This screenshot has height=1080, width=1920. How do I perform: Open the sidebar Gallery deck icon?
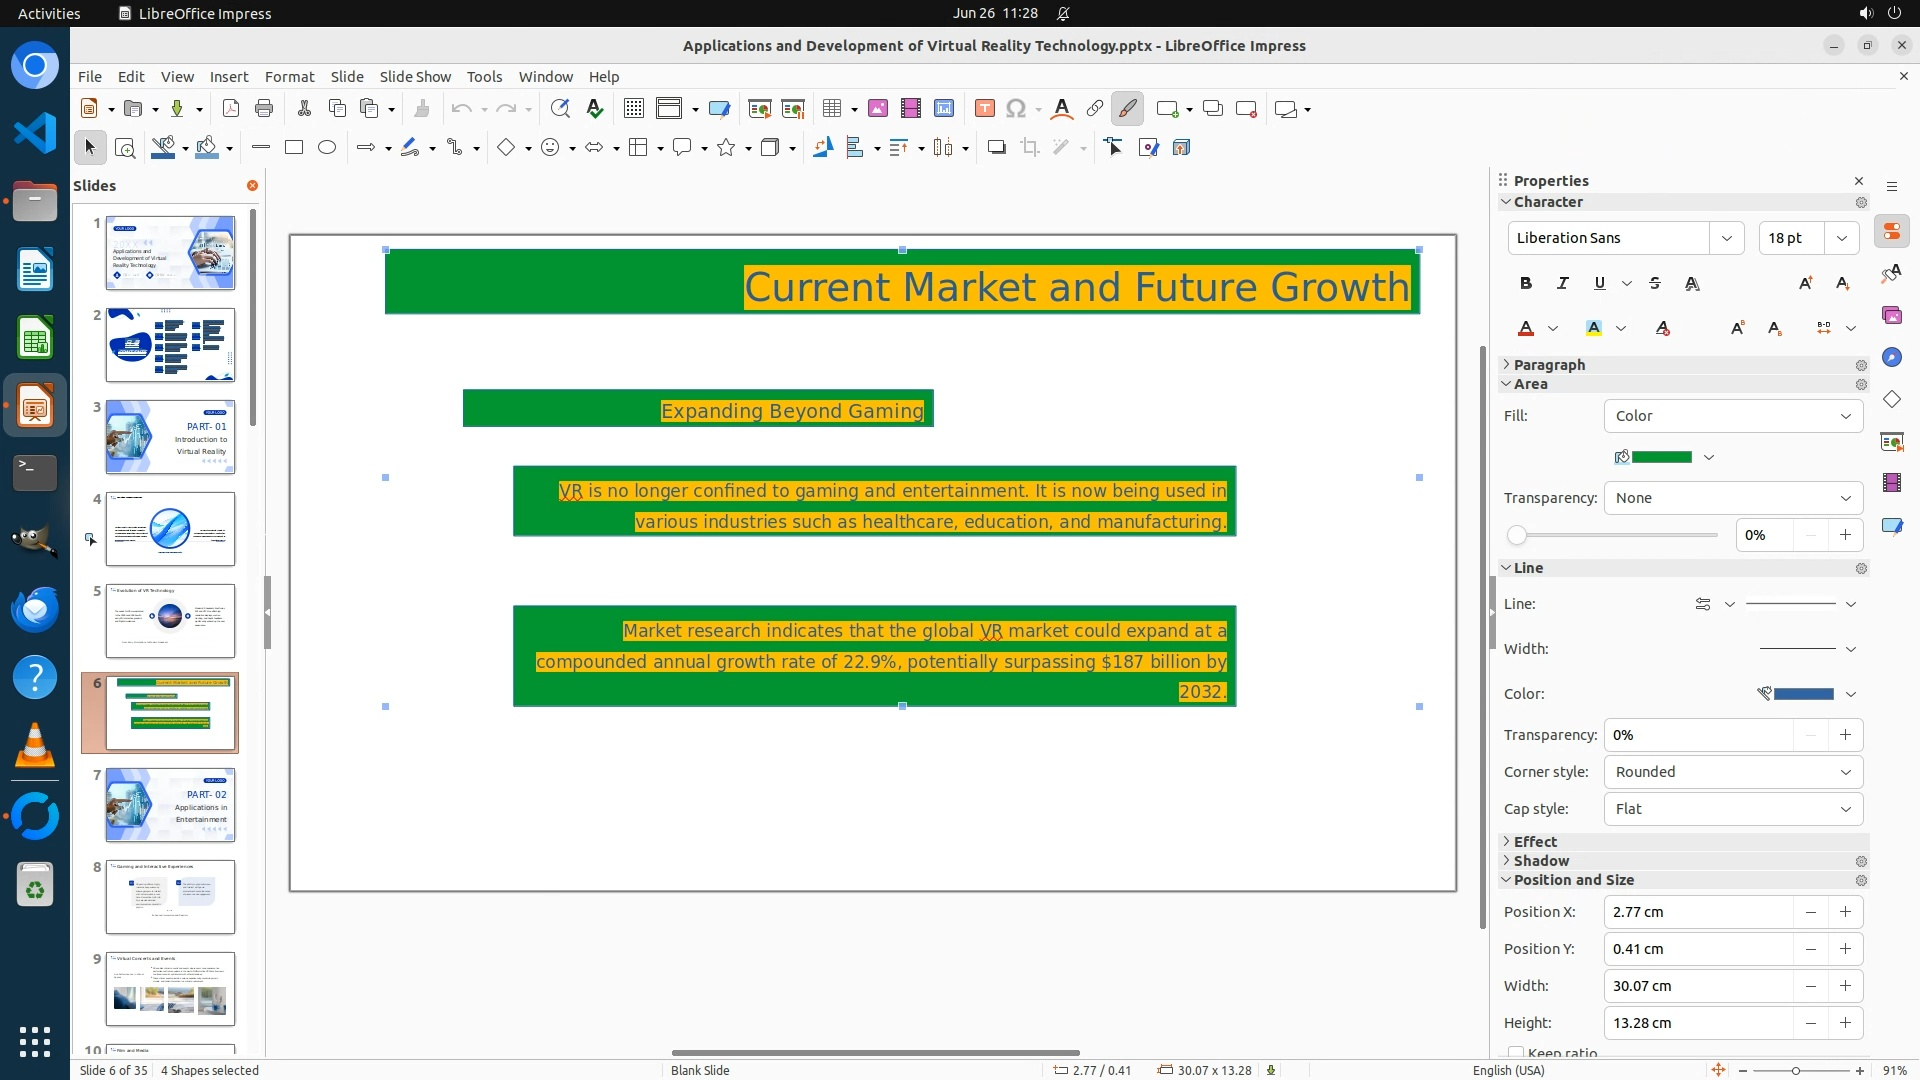click(x=1891, y=315)
